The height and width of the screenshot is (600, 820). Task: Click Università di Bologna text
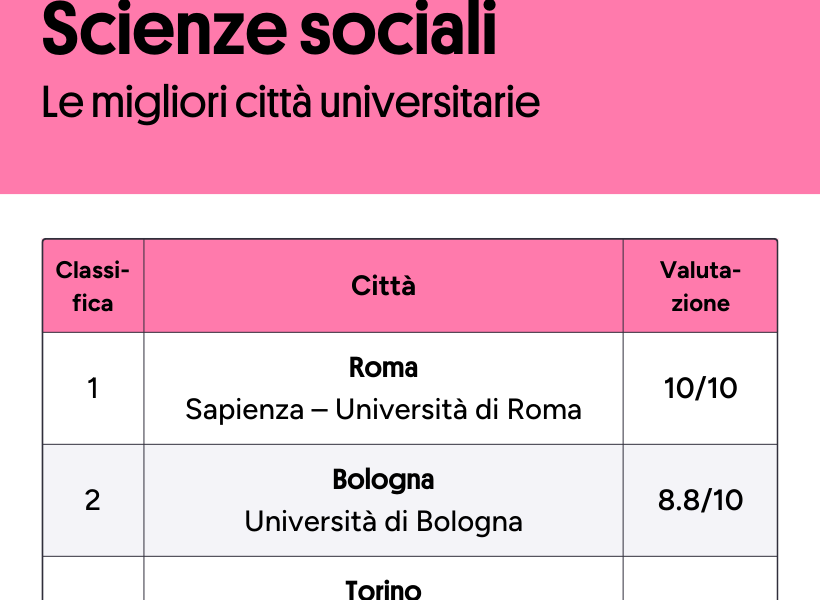[383, 522]
